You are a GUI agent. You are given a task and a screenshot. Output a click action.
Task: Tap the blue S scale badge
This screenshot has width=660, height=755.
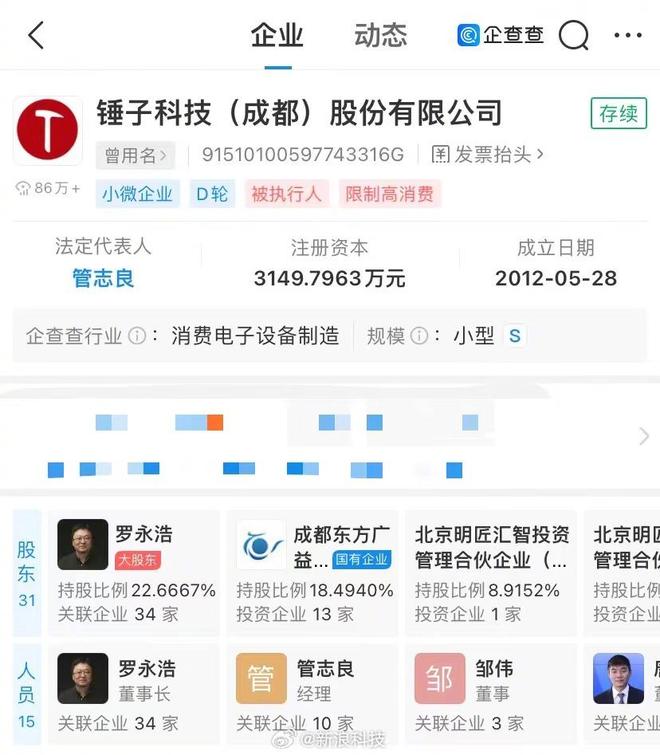515,336
